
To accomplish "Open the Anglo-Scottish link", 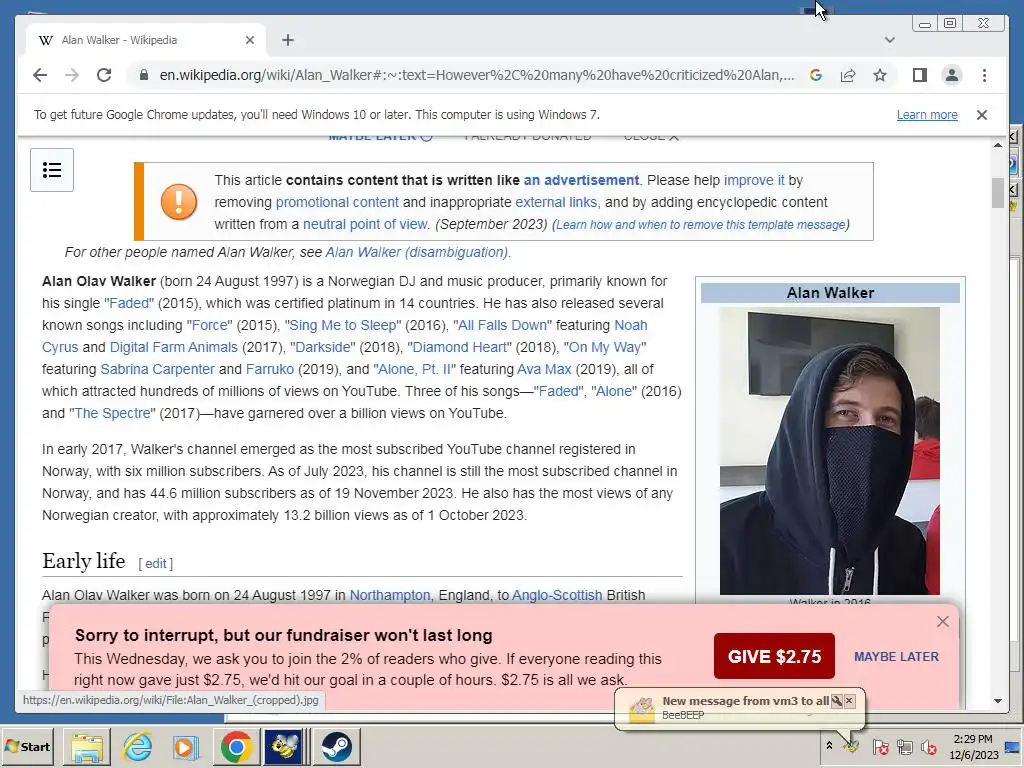I will (x=557, y=596).
